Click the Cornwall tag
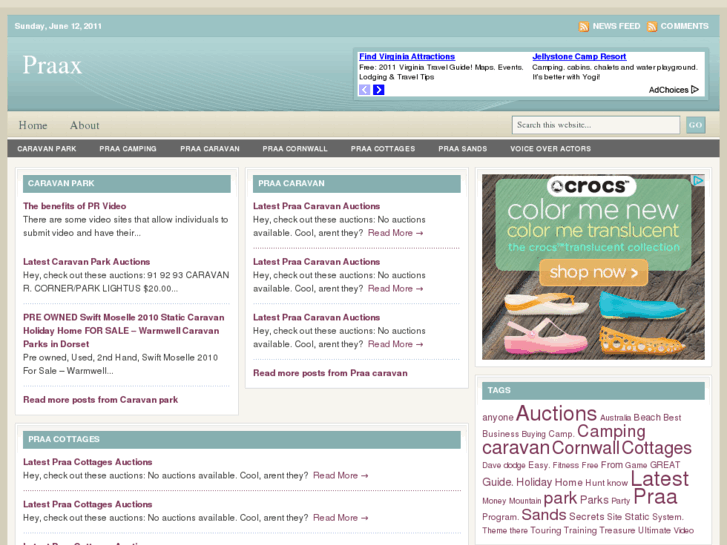 pos(586,448)
